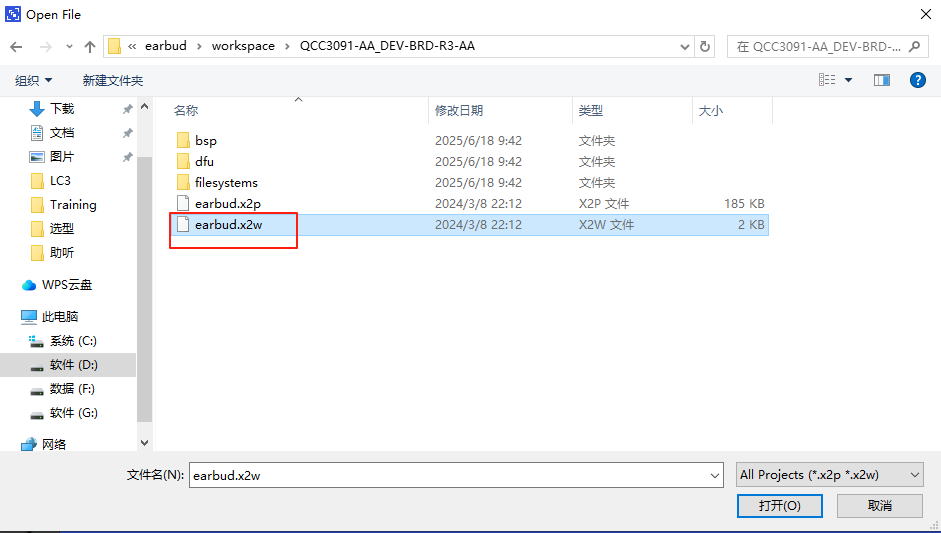Open the LC3 folder in sidebar
Image resolution: width=941 pixels, height=533 pixels.
60,181
